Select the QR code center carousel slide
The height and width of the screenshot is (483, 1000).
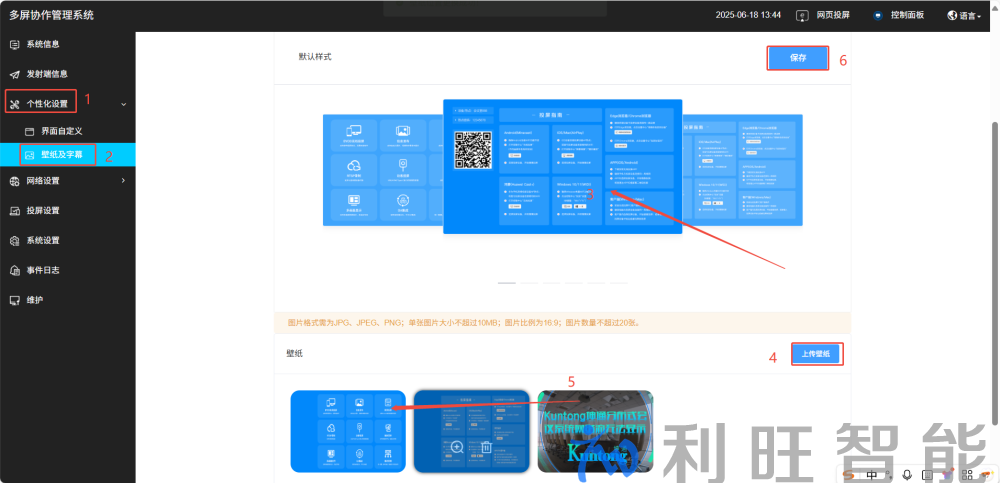[562, 167]
